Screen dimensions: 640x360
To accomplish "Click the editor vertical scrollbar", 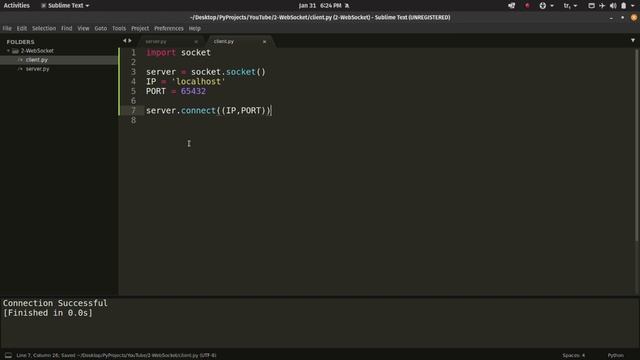I will tap(637, 145).
